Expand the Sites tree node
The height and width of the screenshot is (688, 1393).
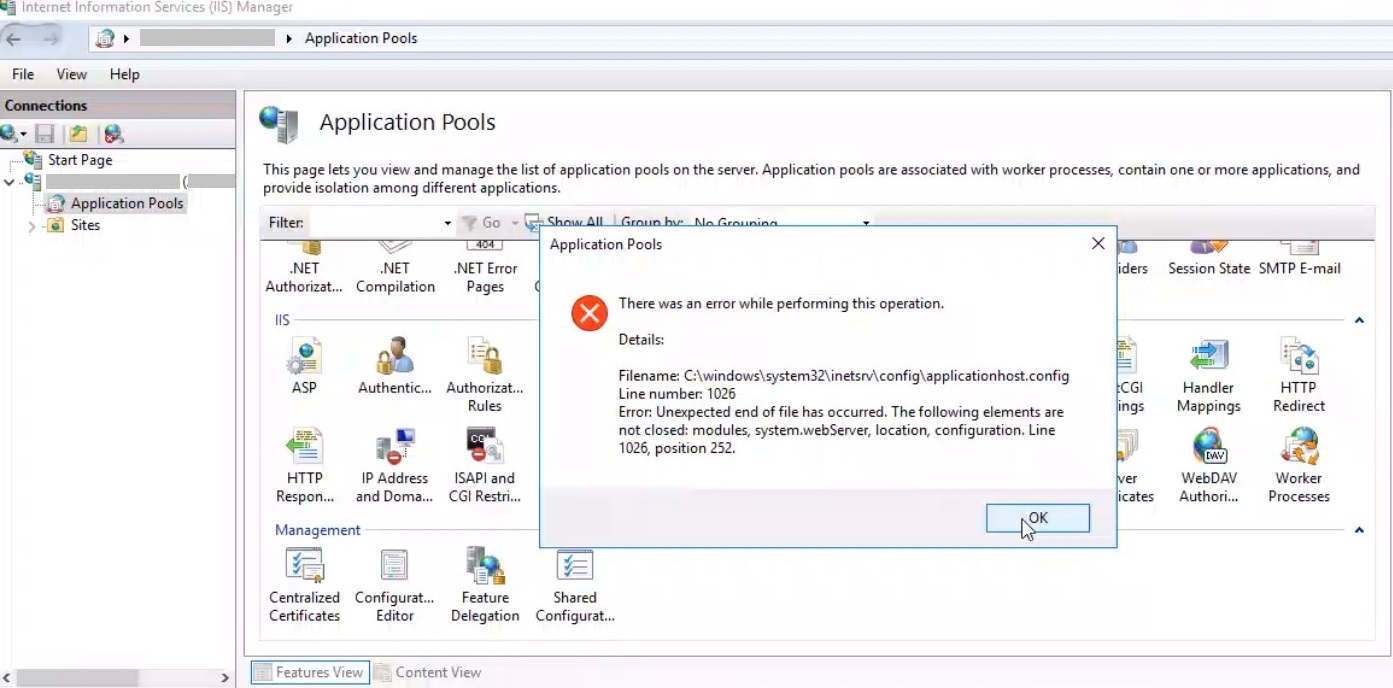click(x=30, y=225)
